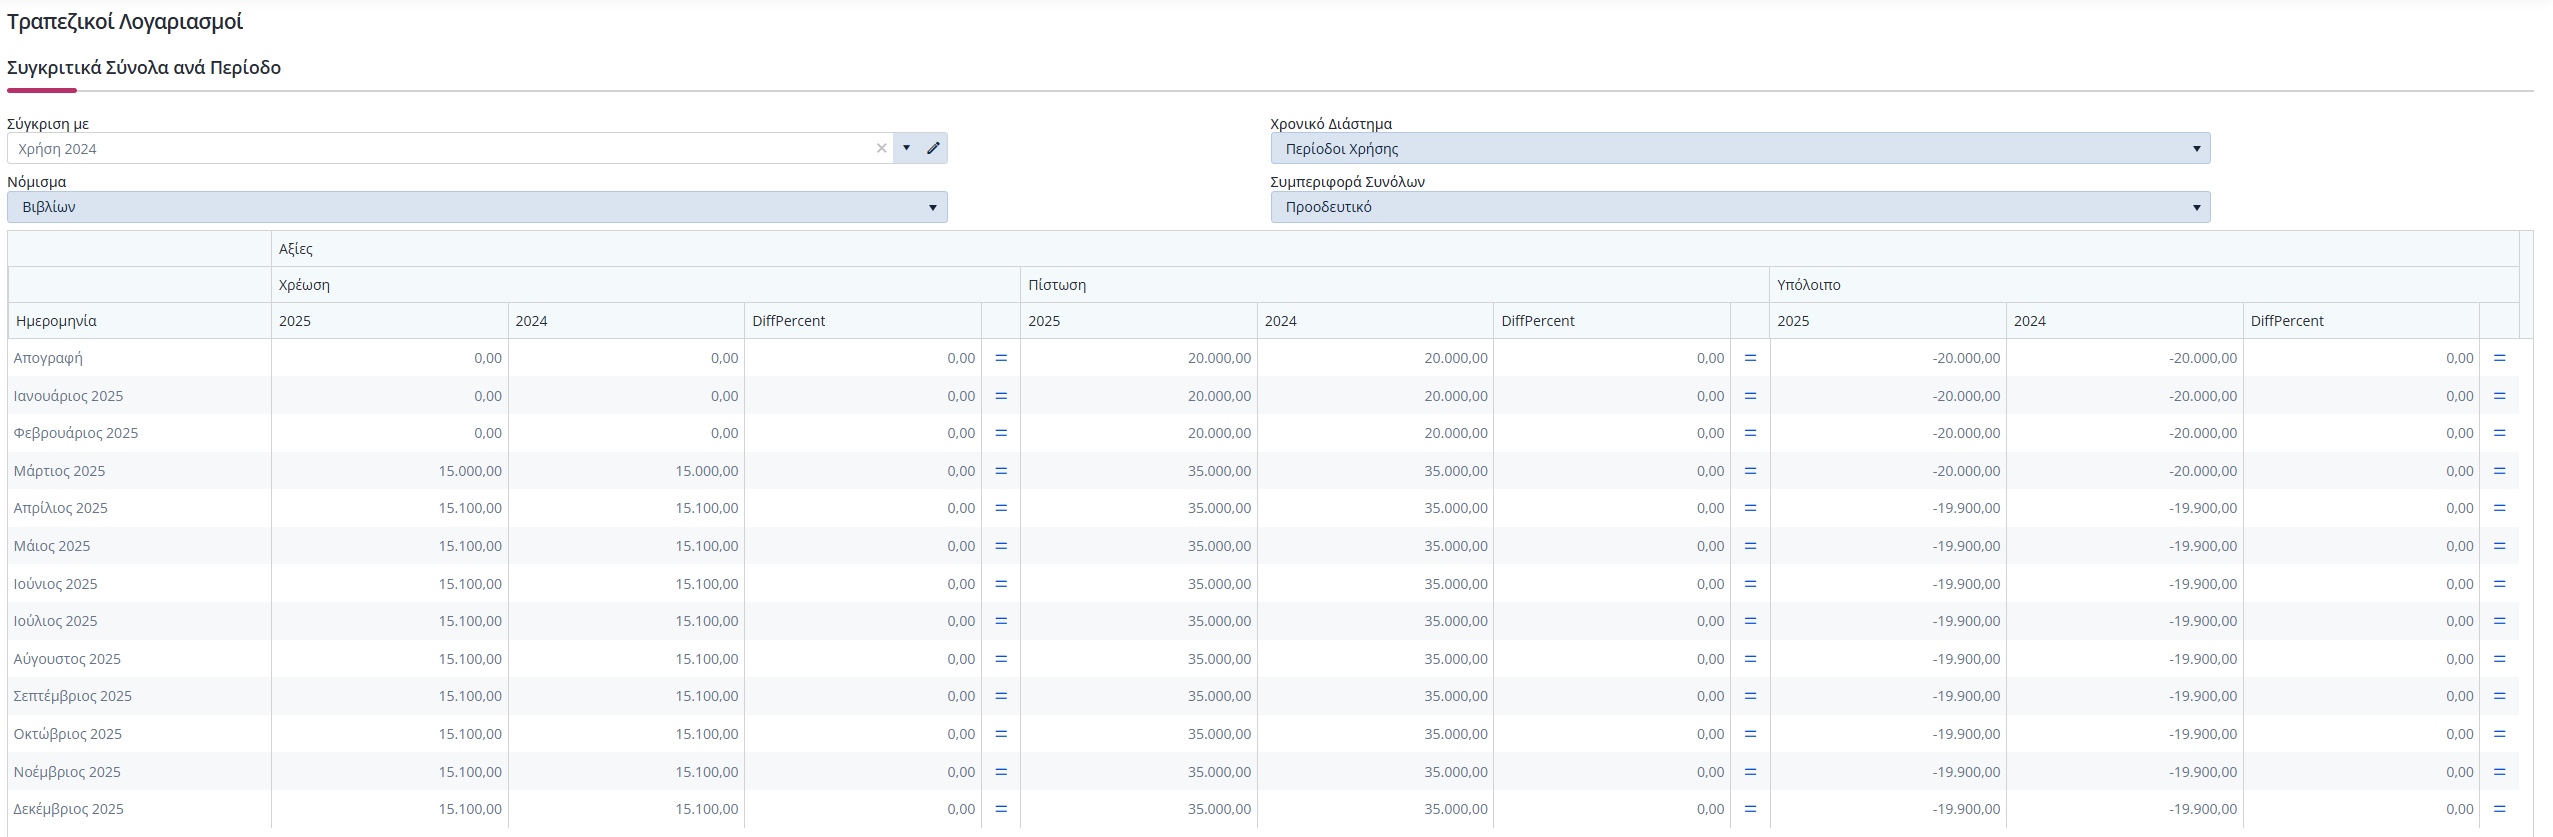This screenshot has height=837, width=2553.
Task: Open the 'Νόμισμα' dropdown showing Βιβλίων
Action: point(477,207)
